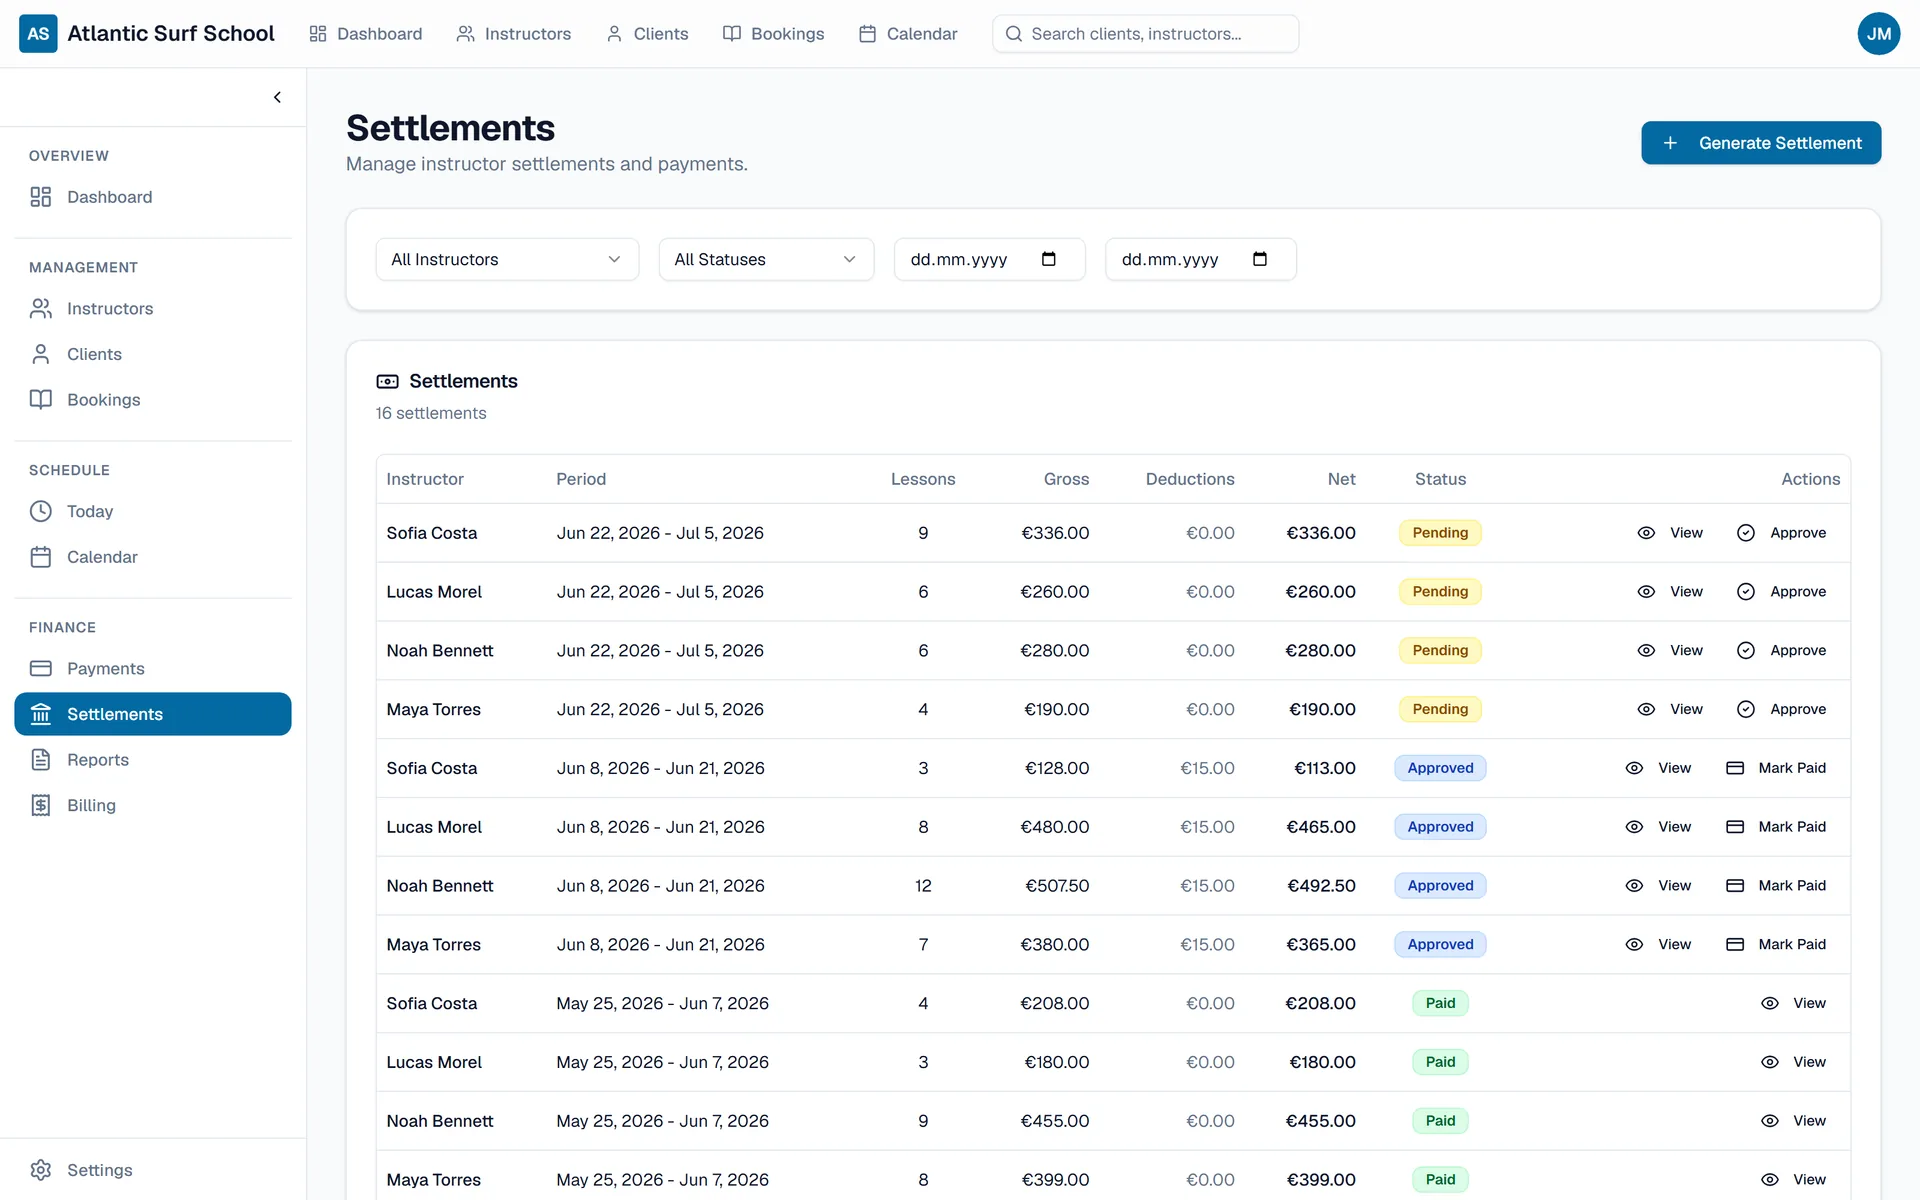Viewport: 1920px width, 1200px height.
Task: Approve Noah Bennett's €280.00 settlement
Action: coord(1781,651)
